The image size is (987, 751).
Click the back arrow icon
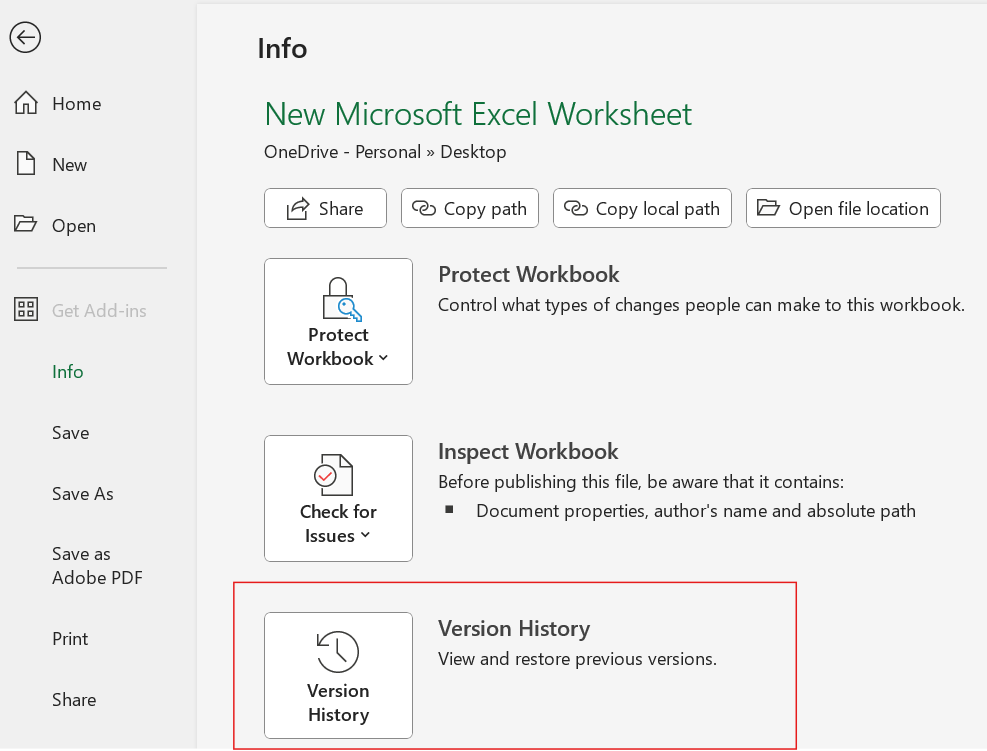pyautogui.click(x=26, y=38)
